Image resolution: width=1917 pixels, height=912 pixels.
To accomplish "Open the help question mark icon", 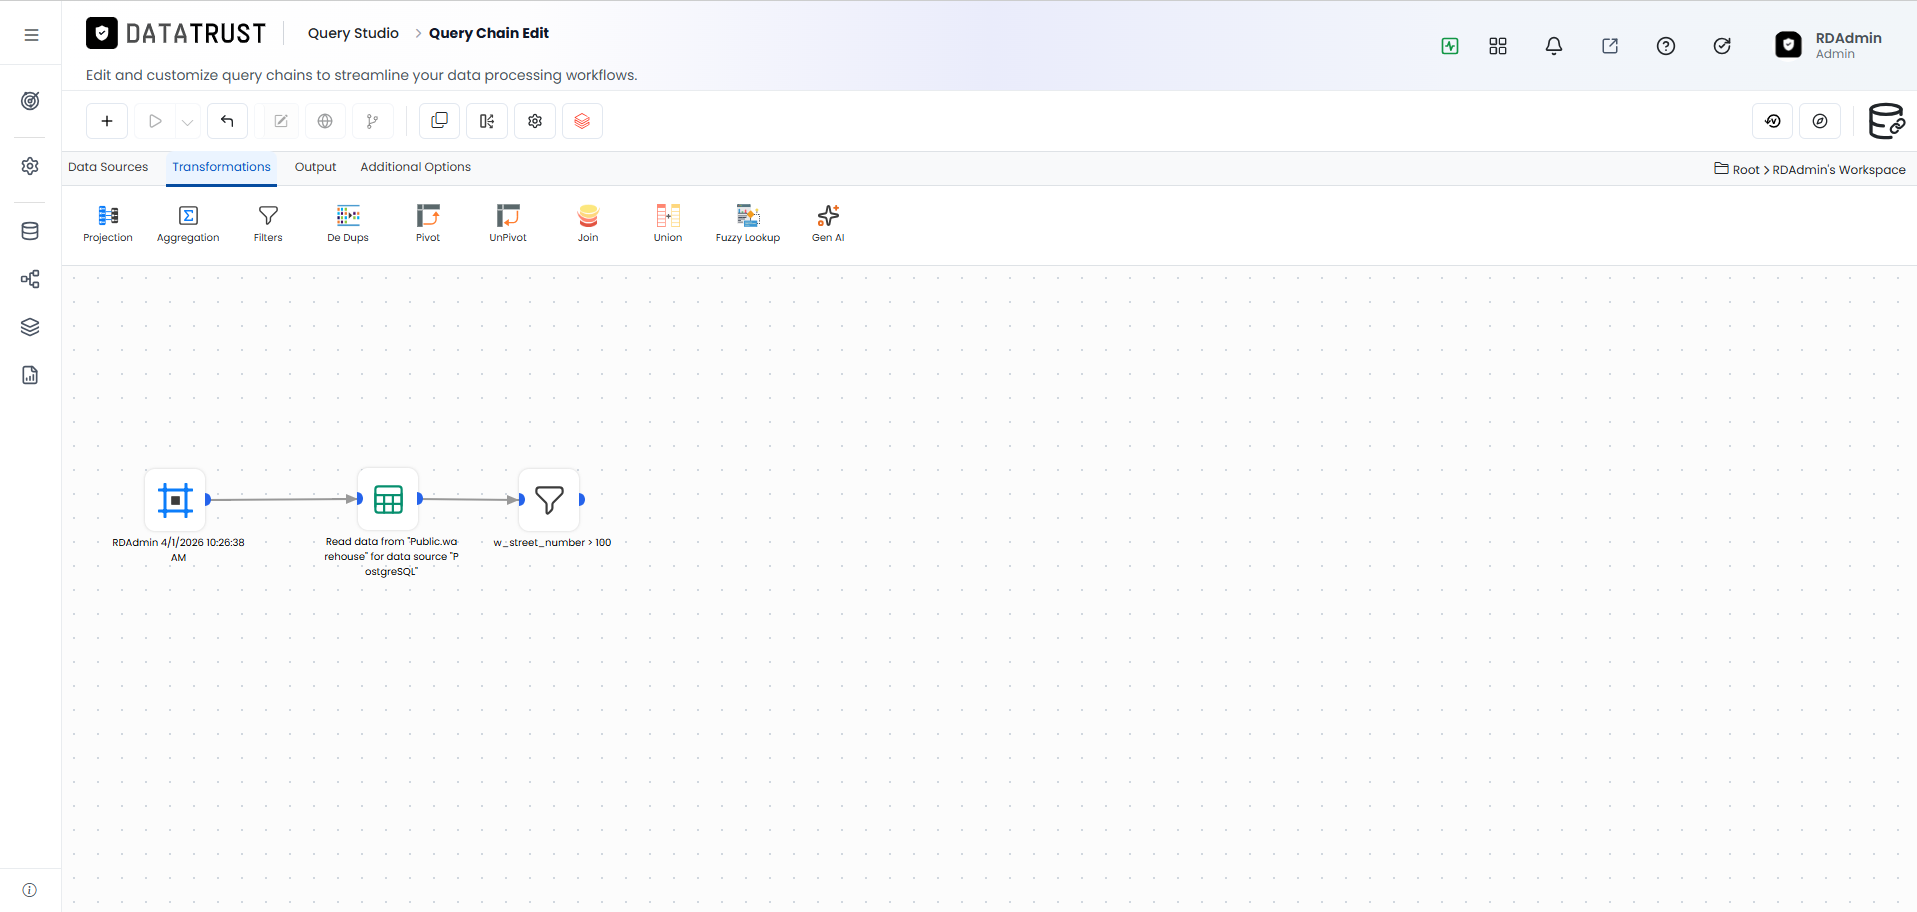I will point(1666,46).
